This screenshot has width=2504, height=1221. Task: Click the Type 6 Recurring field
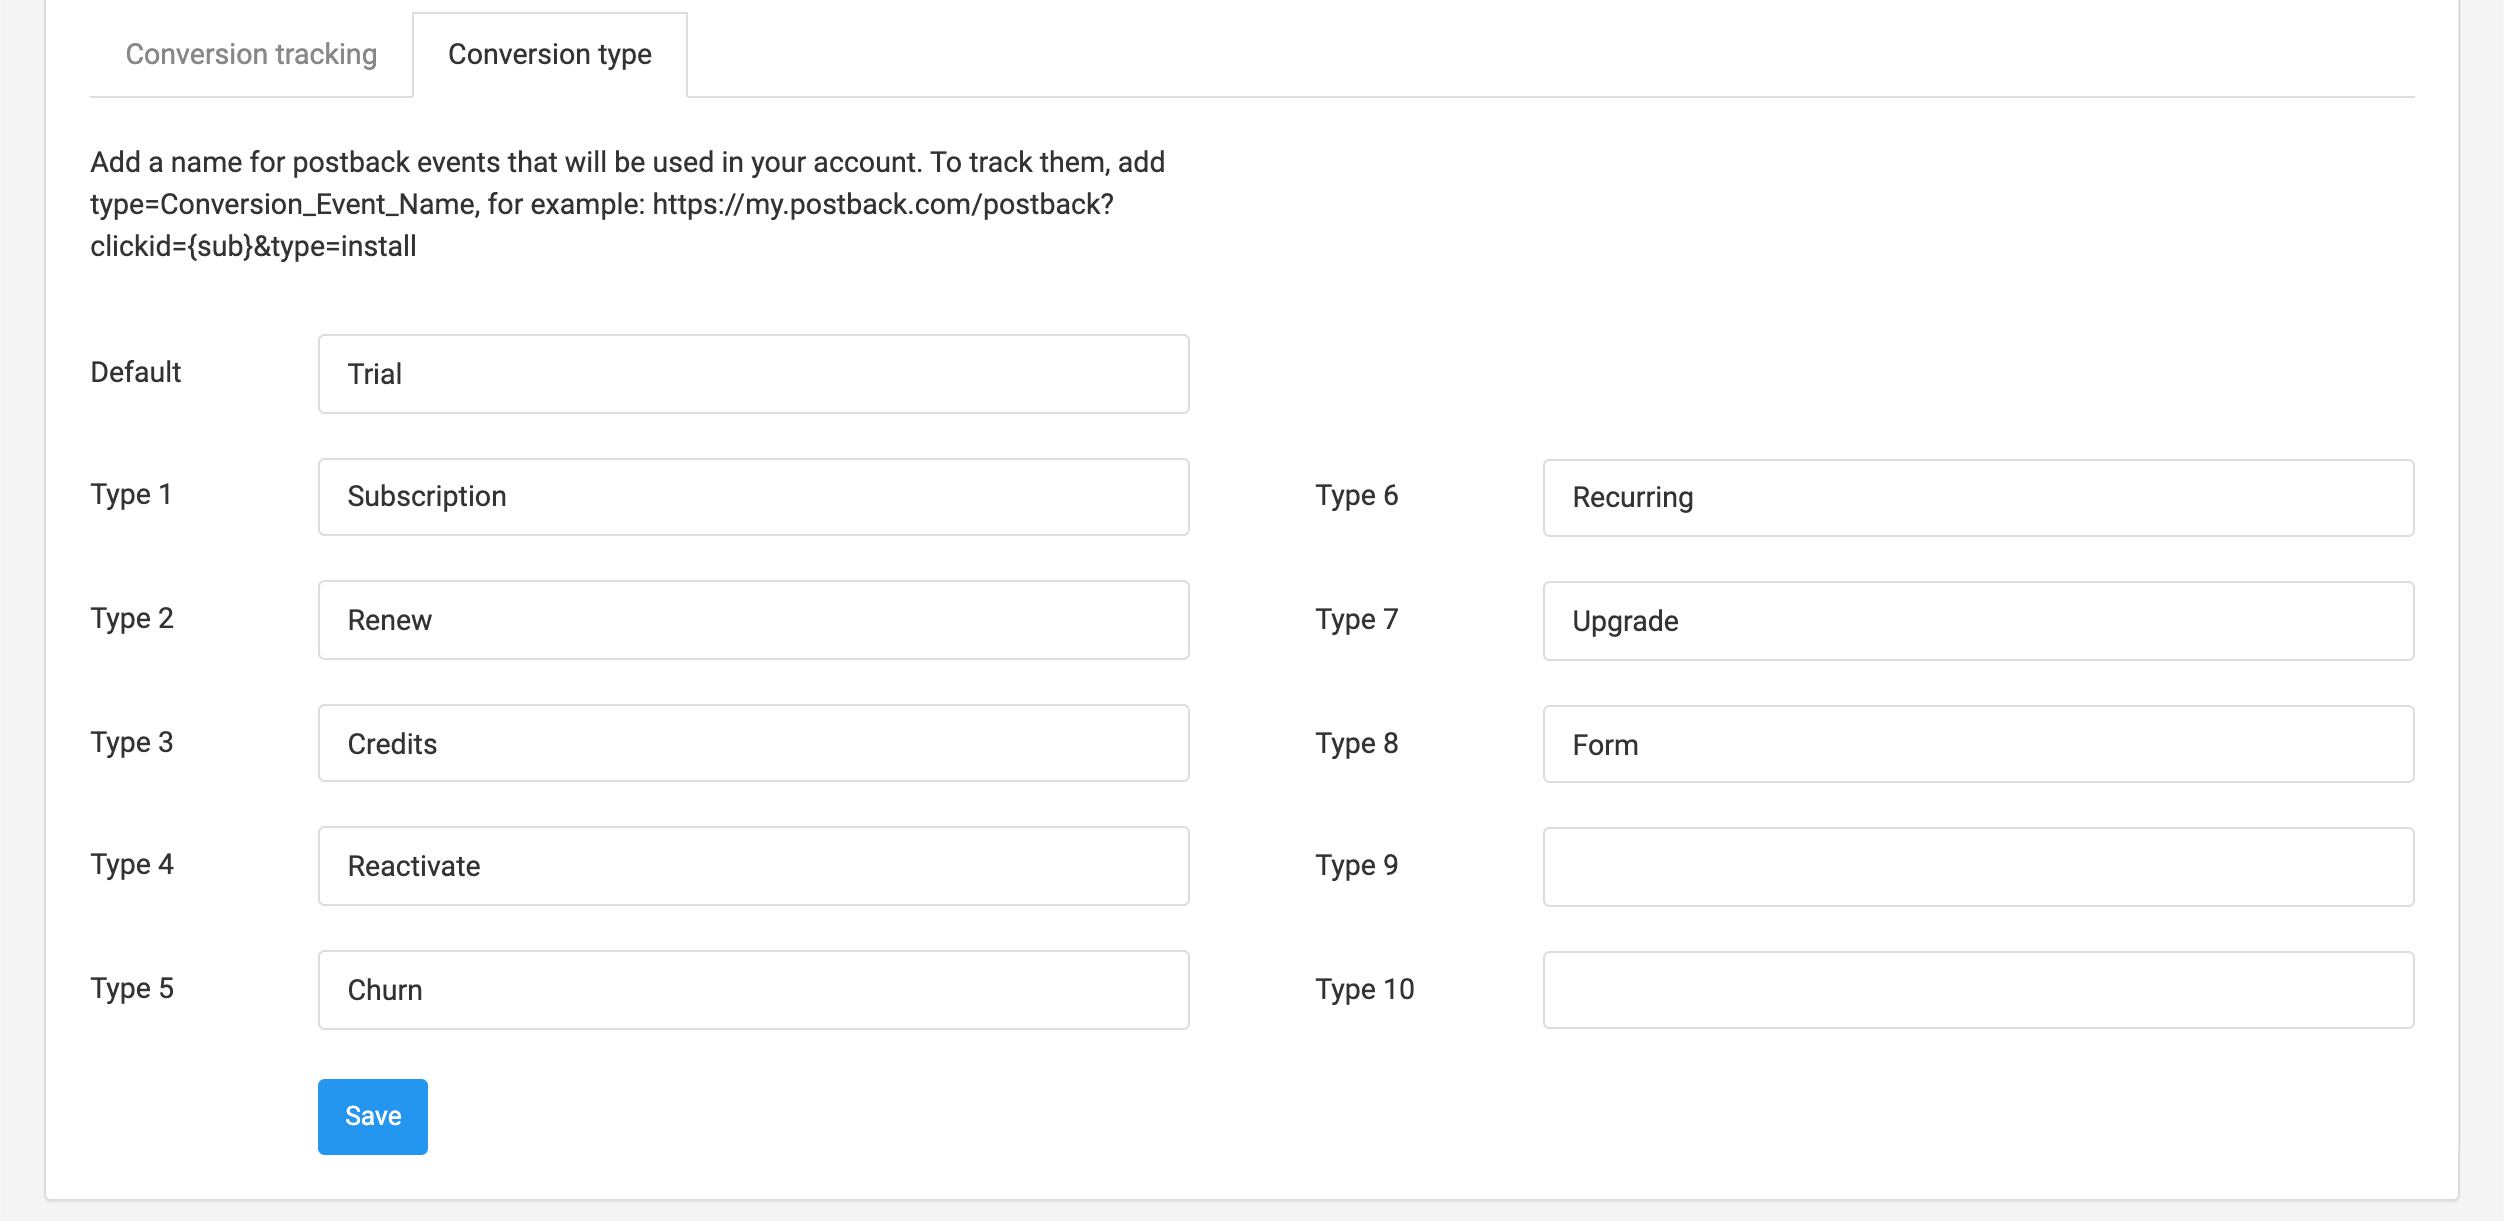1978,498
